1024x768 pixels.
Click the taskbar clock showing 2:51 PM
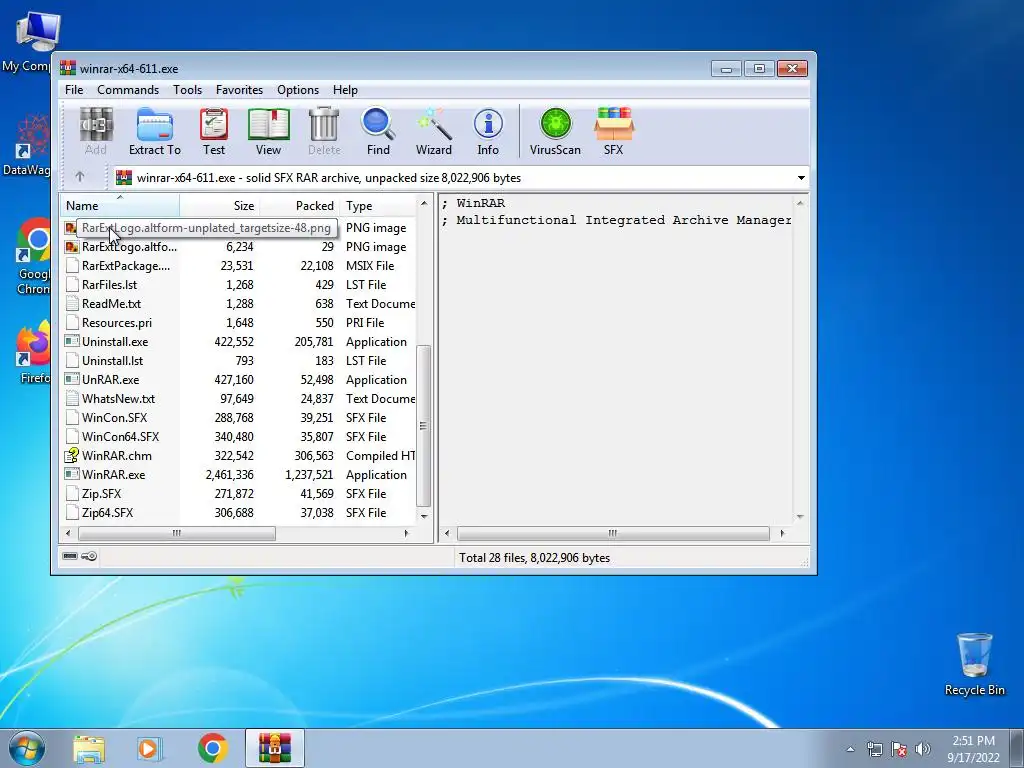point(973,749)
